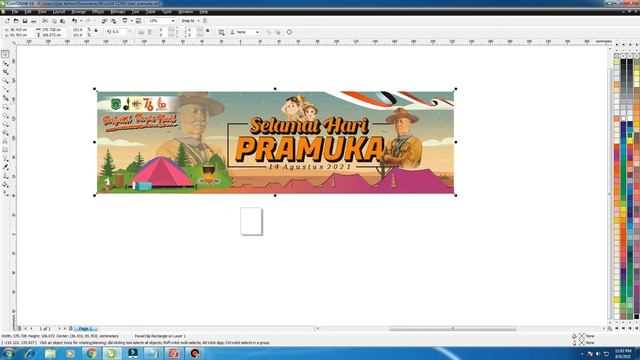Open the Help menu
640x360 pixels.
pyautogui.click(x=204, y=12)
